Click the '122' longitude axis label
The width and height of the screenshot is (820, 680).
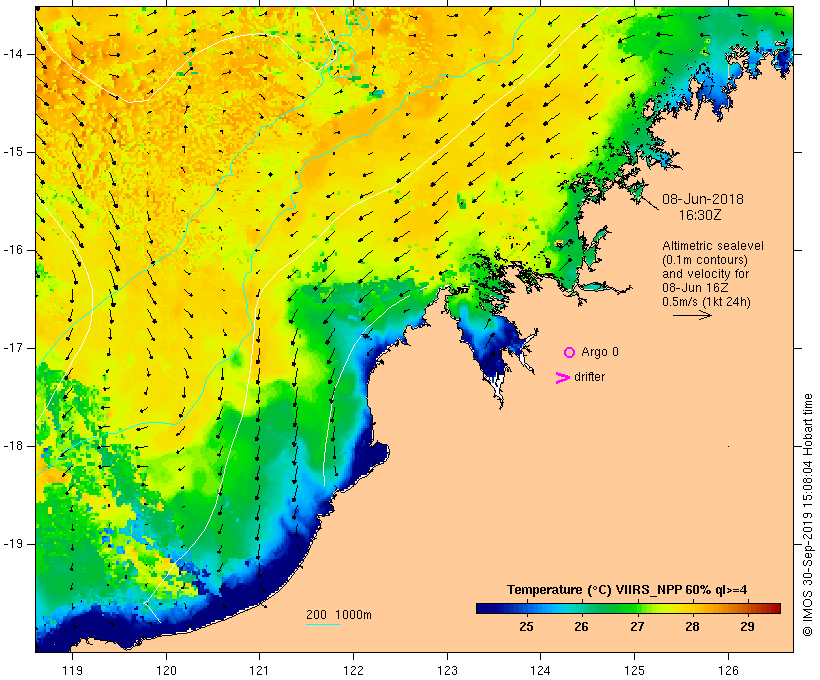point(354,670)
